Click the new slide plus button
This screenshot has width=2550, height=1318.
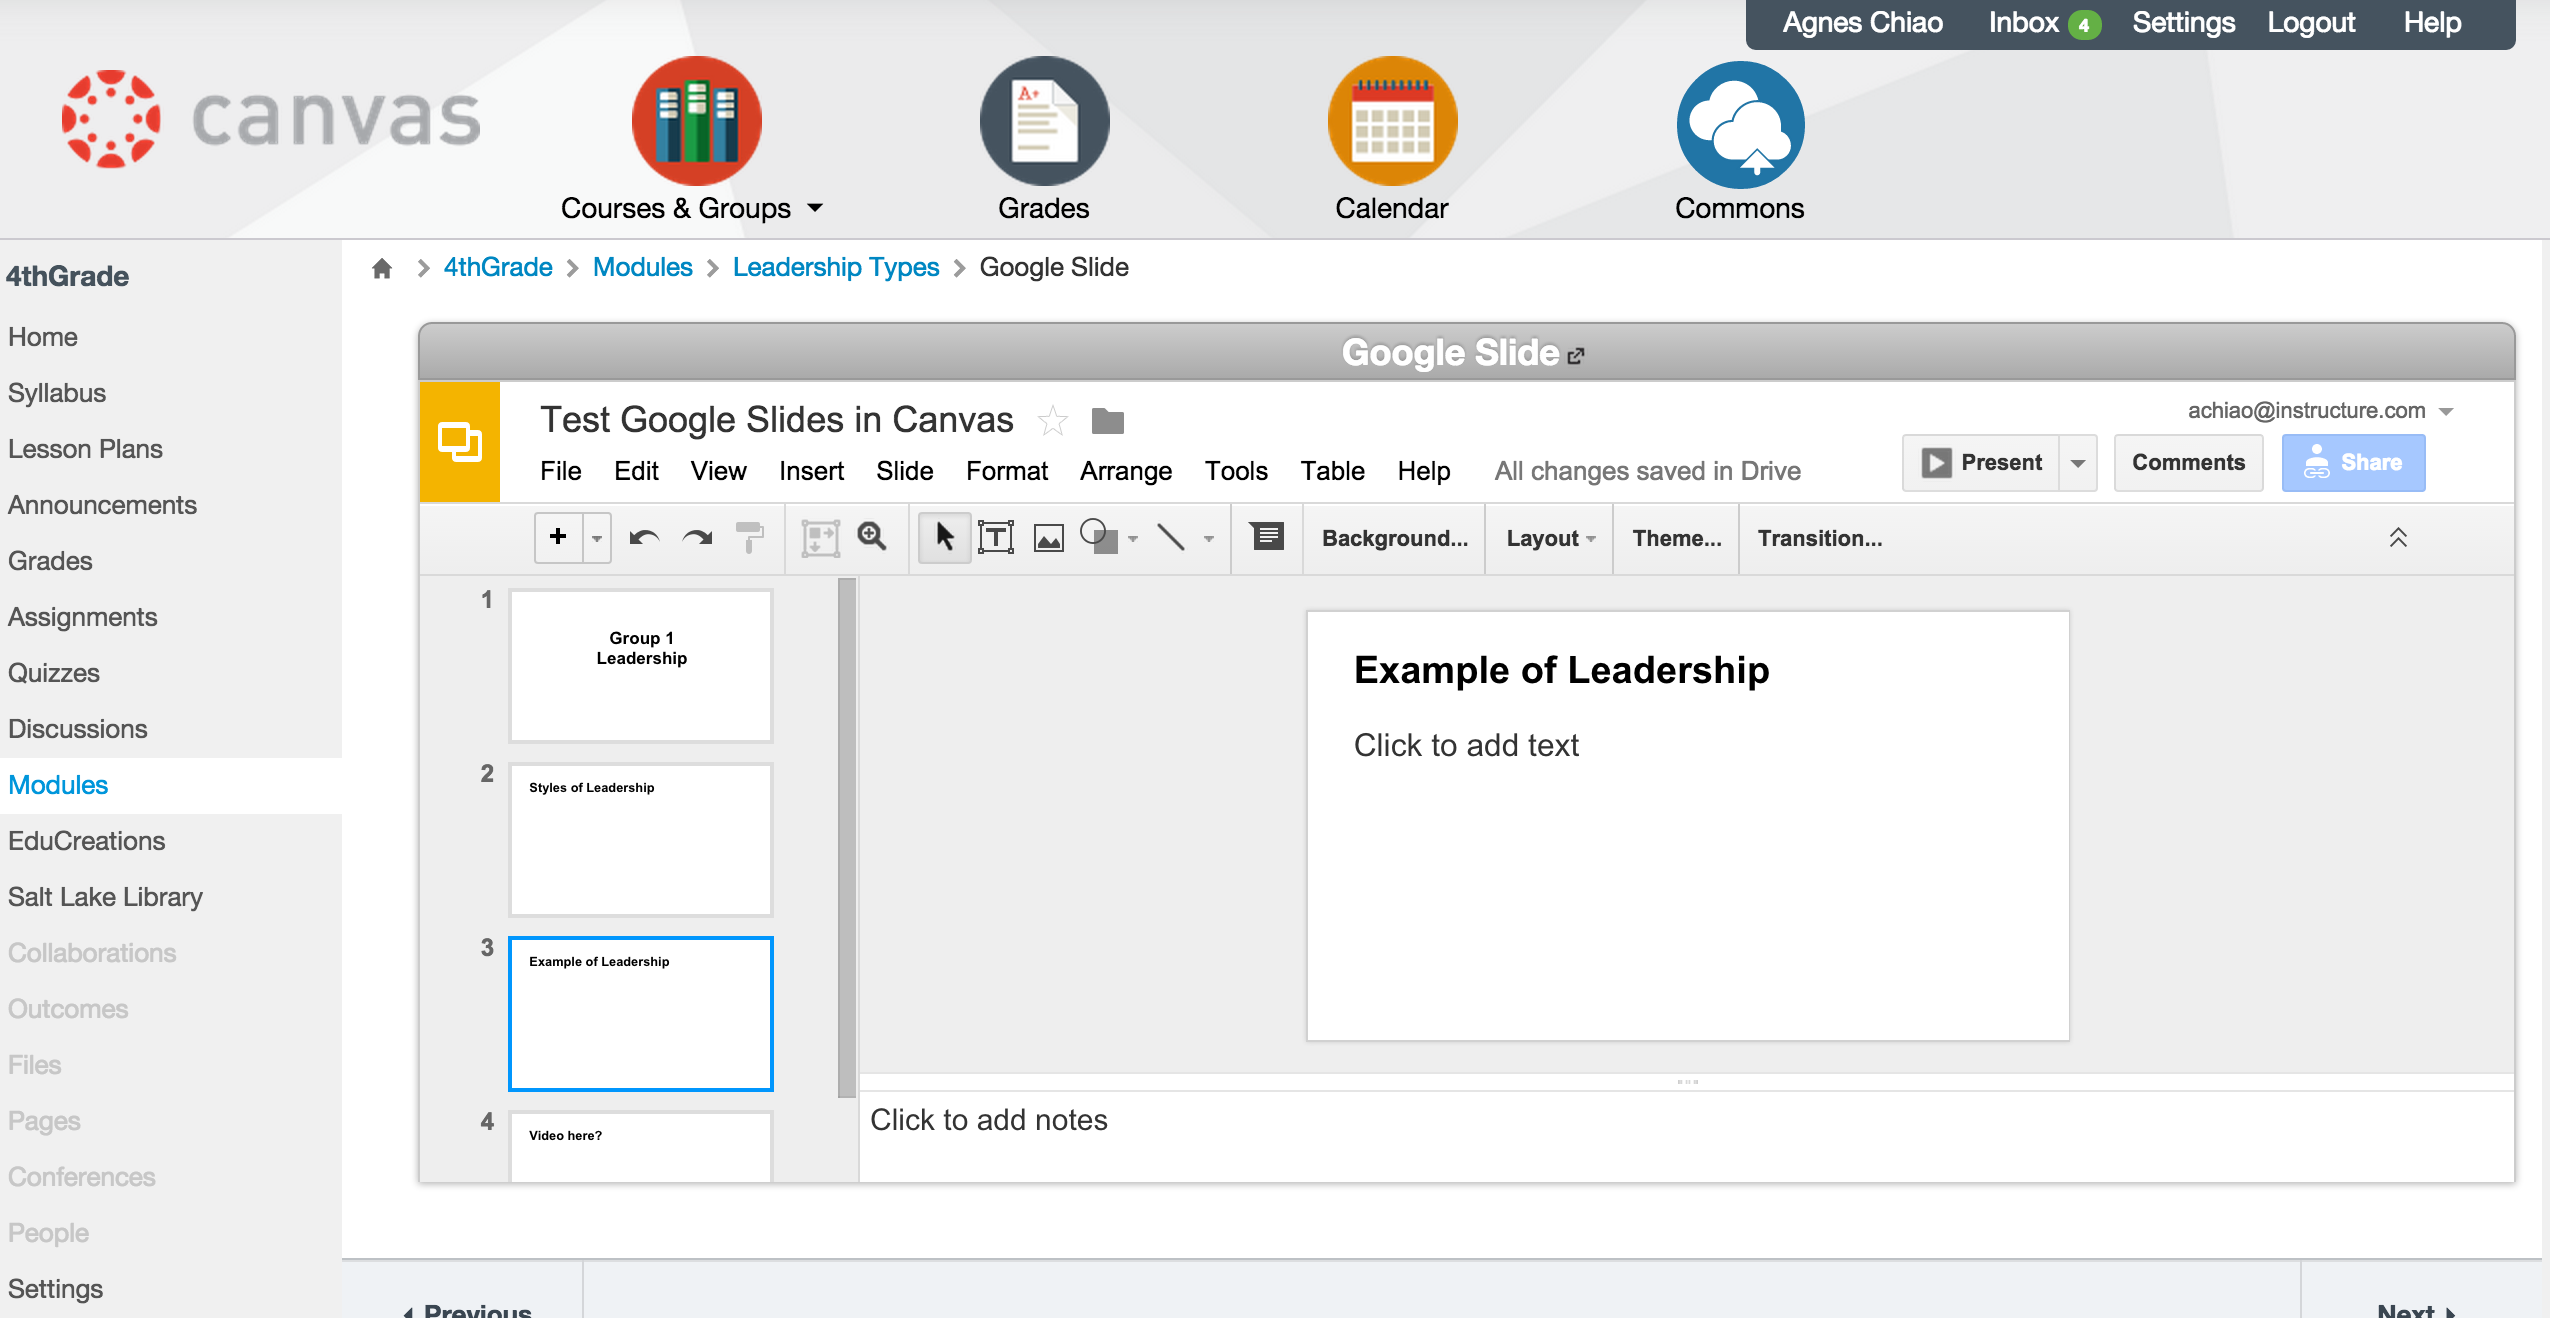559,537
